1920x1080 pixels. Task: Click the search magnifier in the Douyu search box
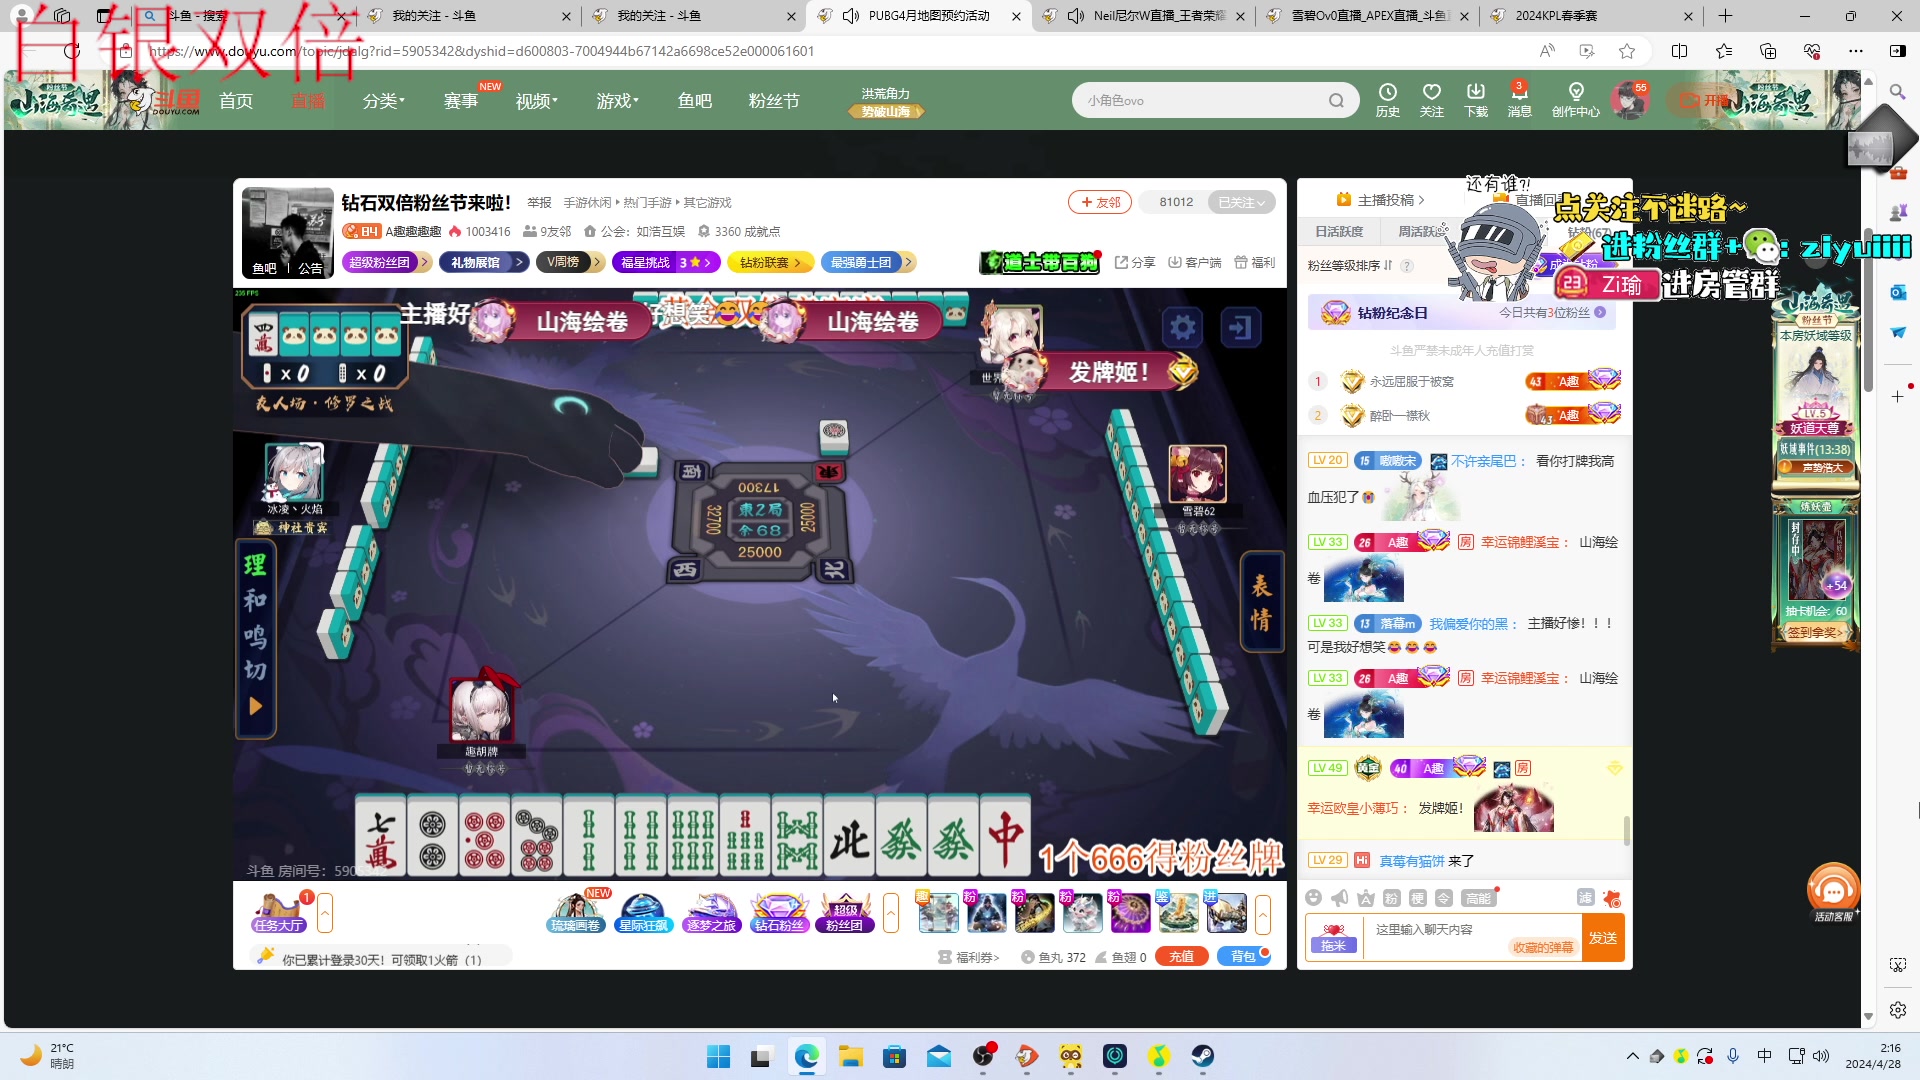pyautogui.click(x=1336, y=100)
